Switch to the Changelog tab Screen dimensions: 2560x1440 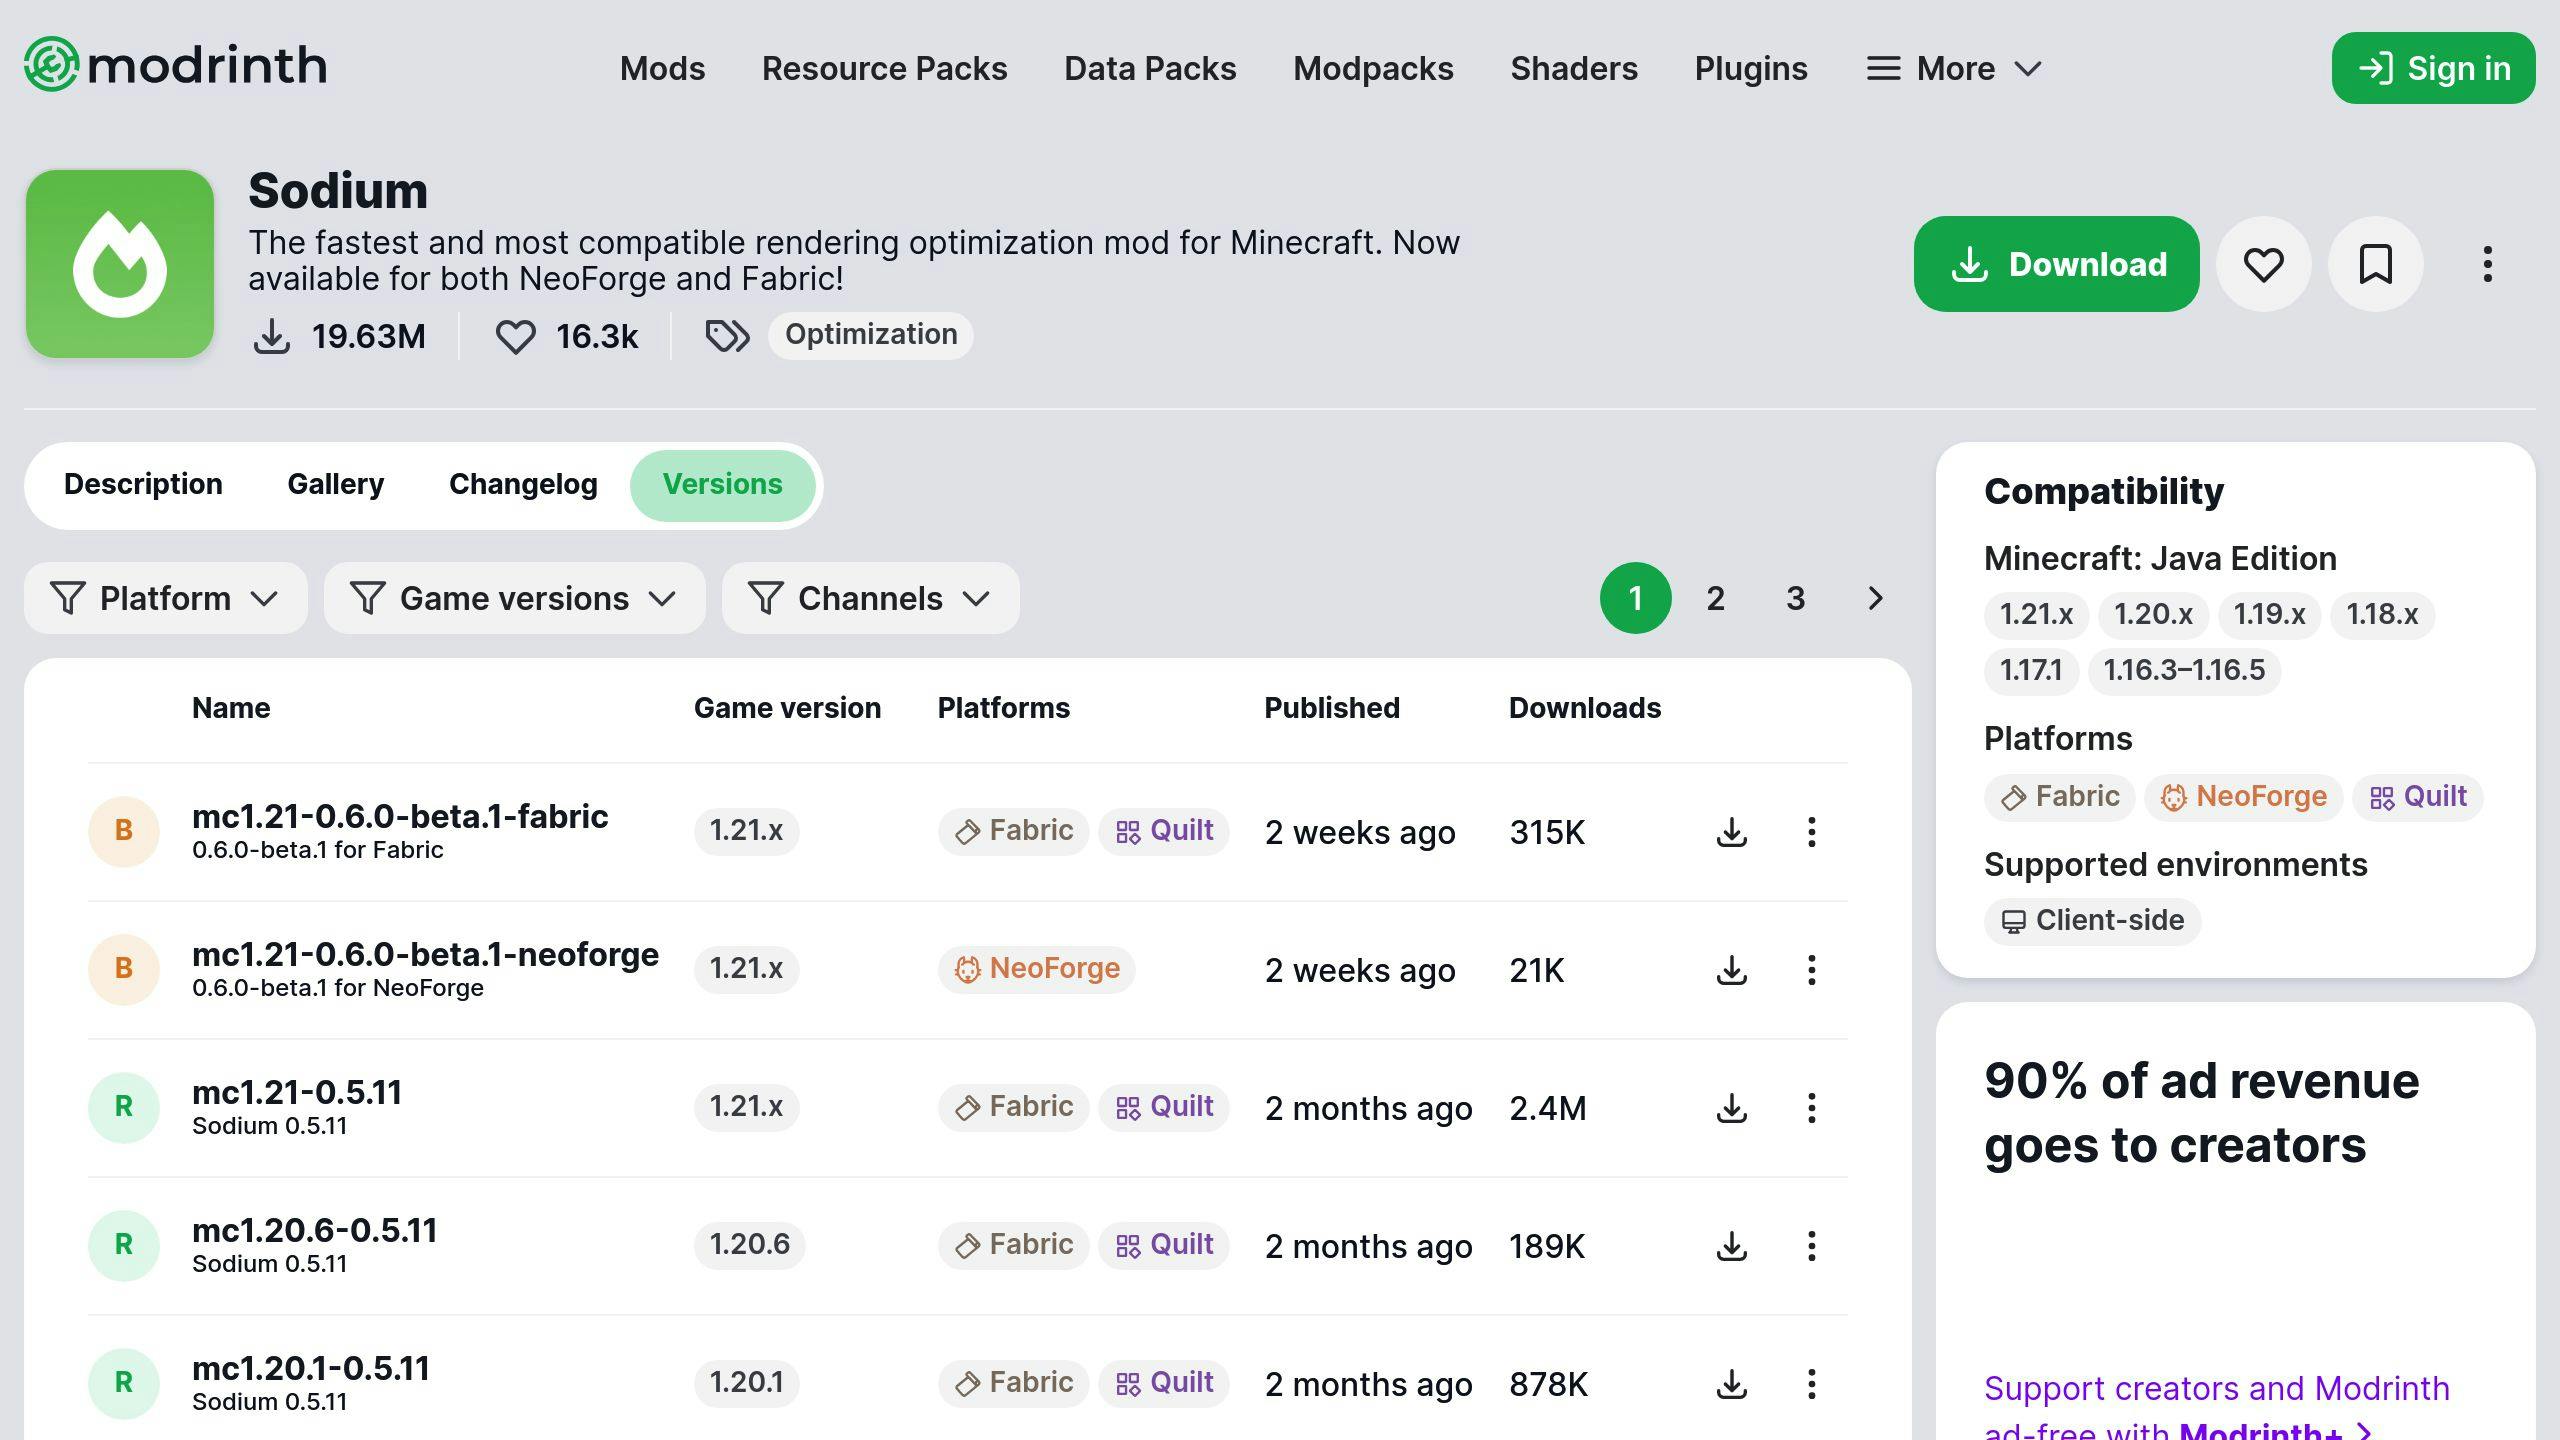(523, 485)
